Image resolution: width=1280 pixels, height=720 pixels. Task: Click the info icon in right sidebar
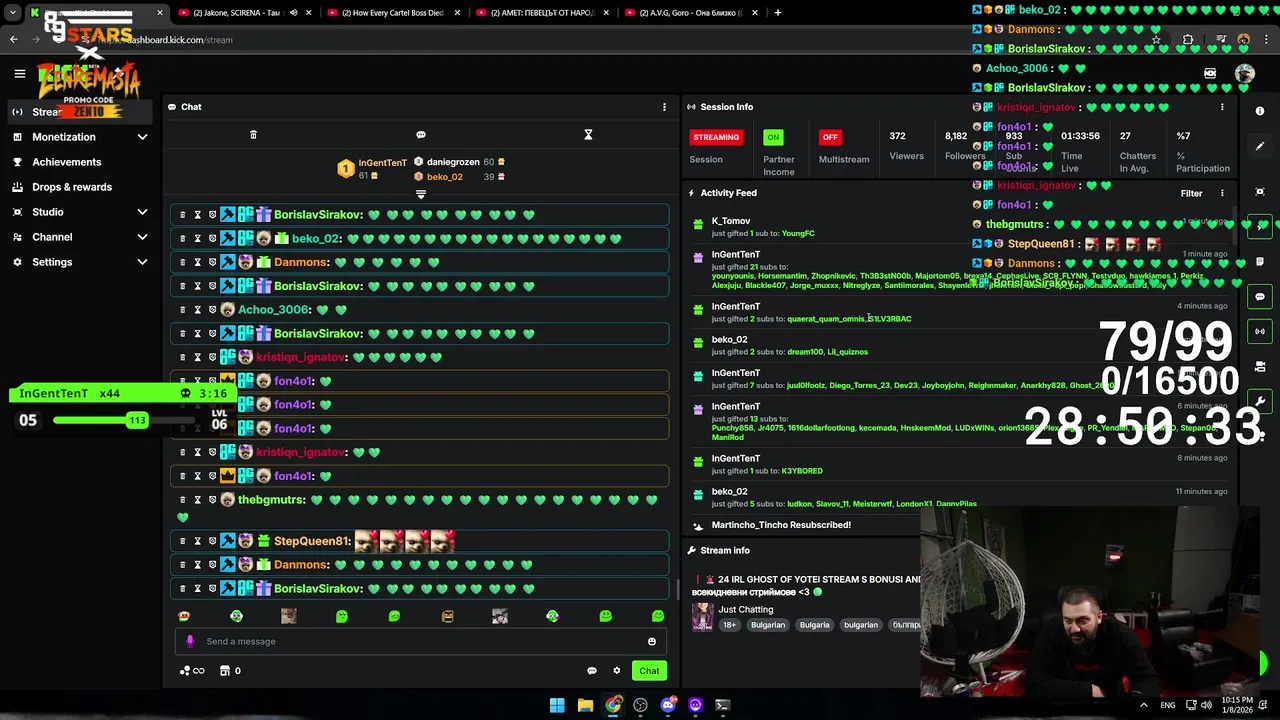tap(1260, 111)
